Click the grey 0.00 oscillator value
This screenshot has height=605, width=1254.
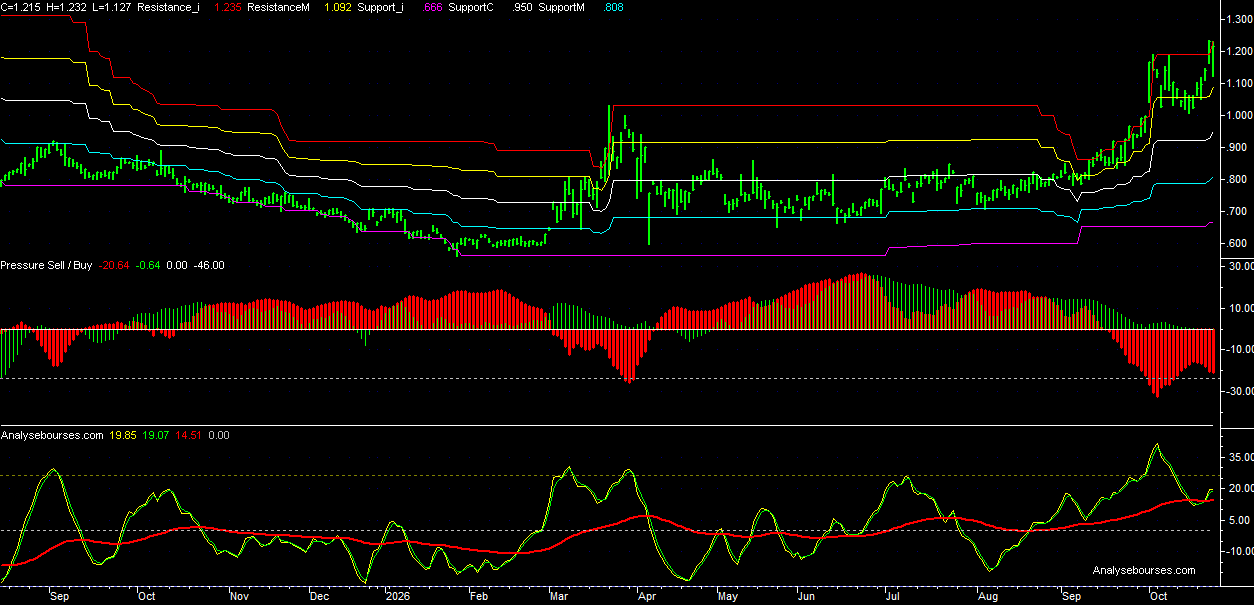point(218,435)
